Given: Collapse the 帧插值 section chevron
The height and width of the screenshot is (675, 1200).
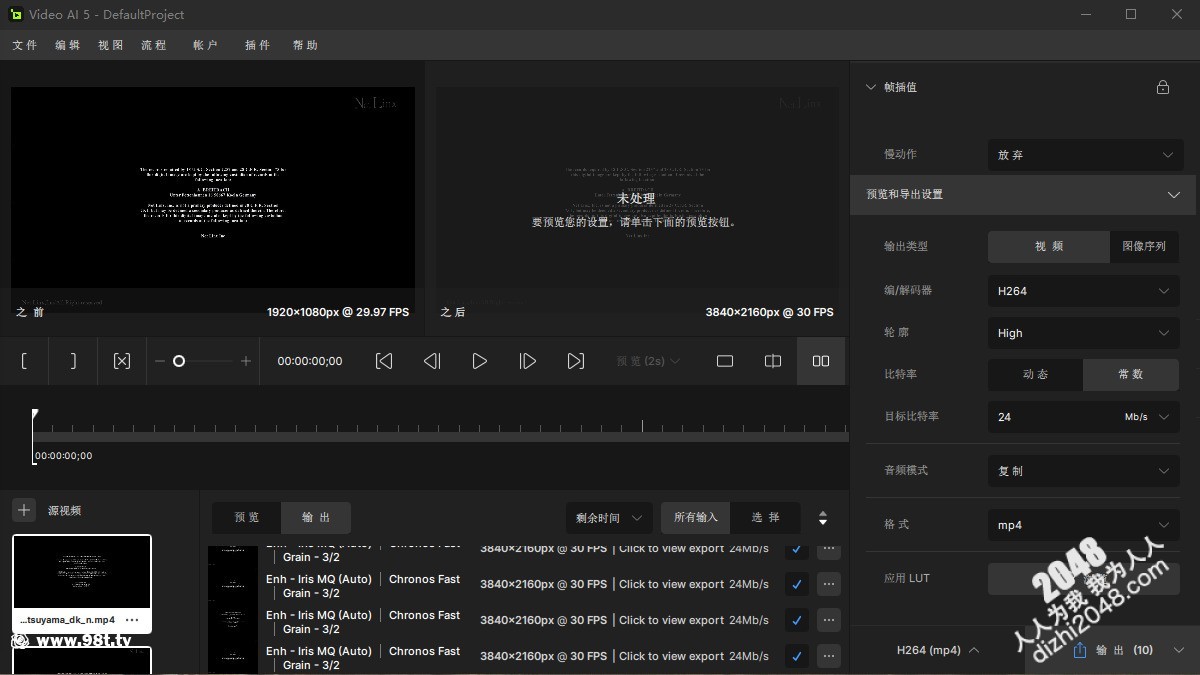Looking at the screenshot, I should 870,87.
